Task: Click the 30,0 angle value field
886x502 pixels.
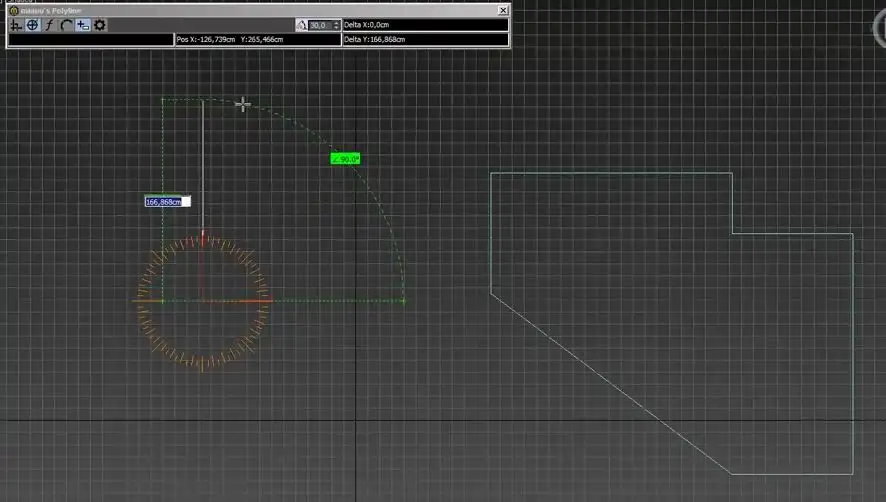Action: [x=320, y=25]
